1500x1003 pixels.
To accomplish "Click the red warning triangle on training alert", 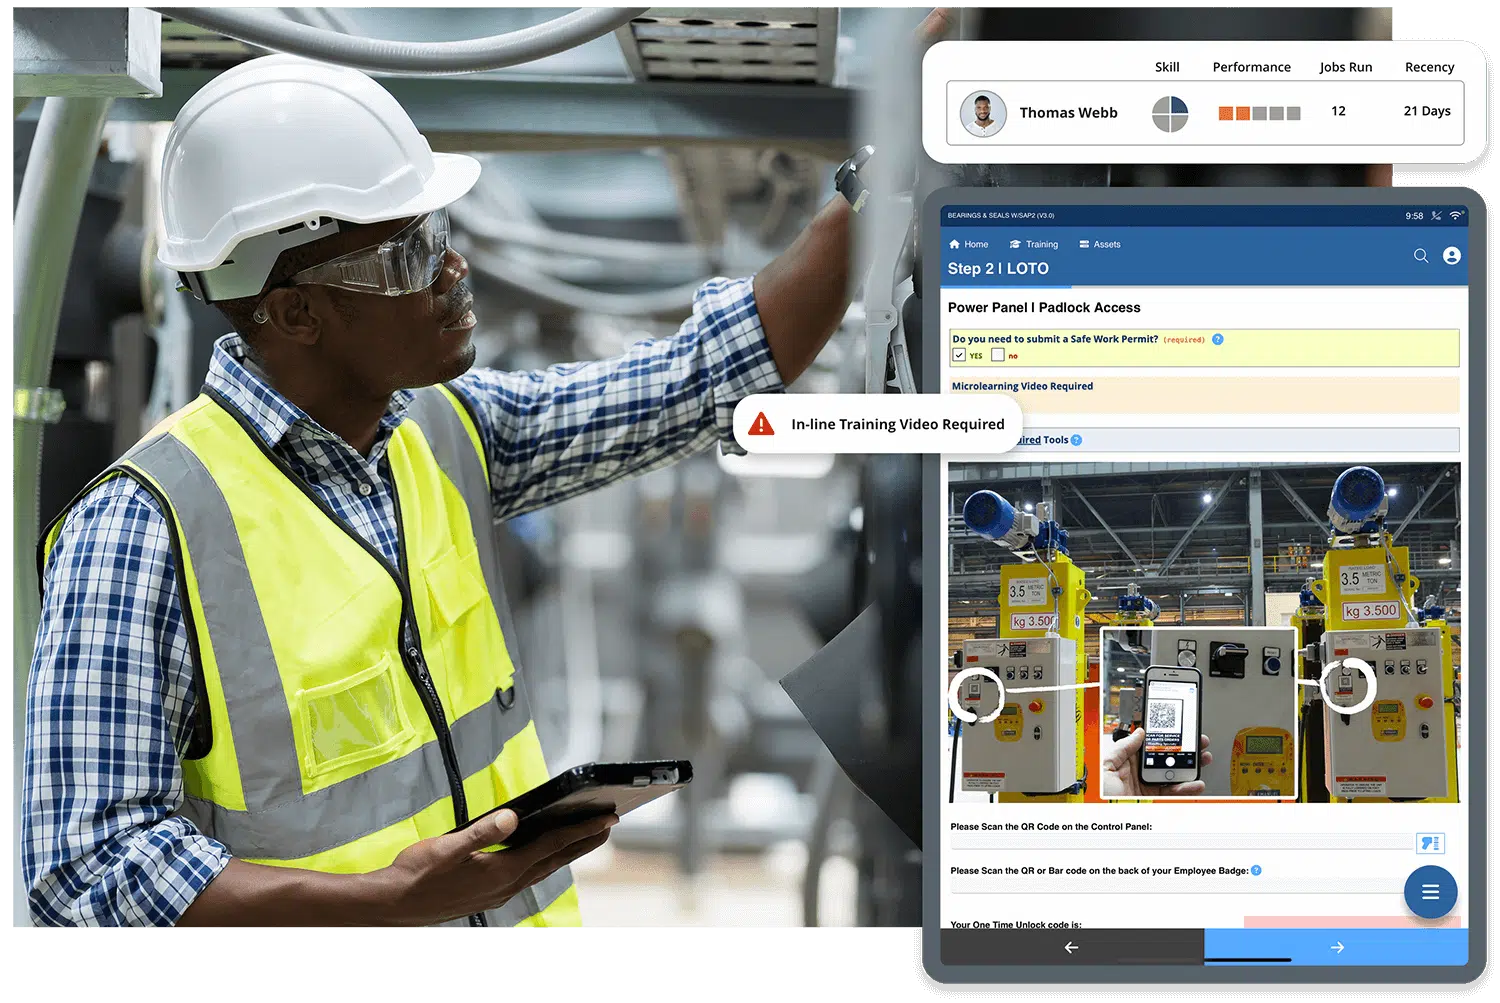I will tap(761, 424).
